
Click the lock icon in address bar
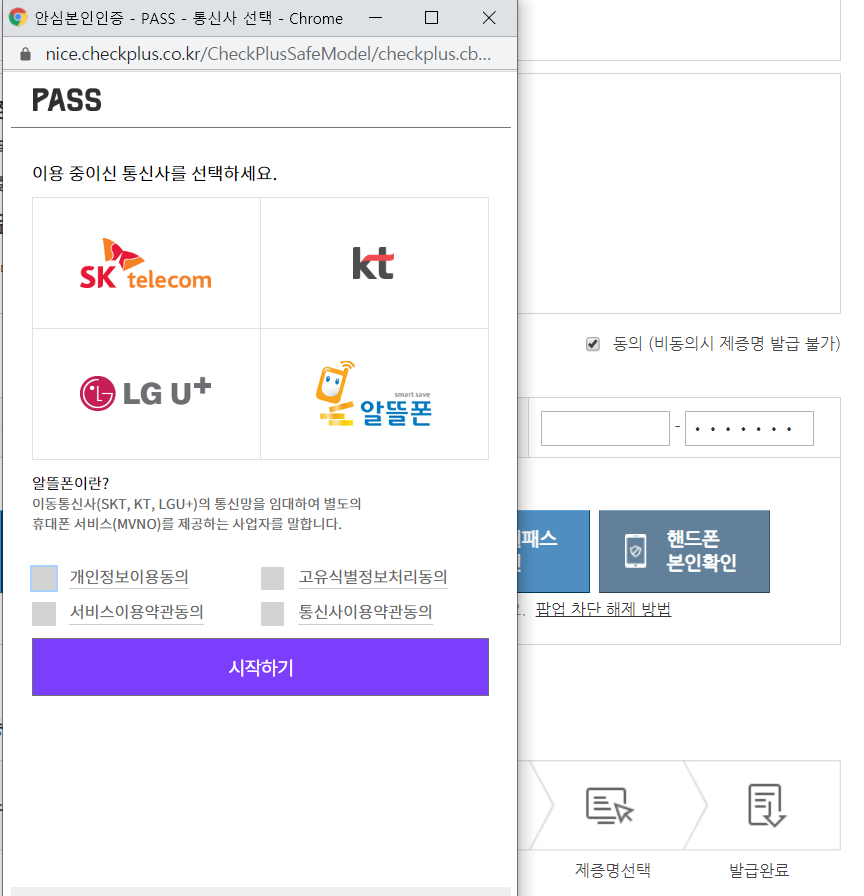coord(25,54)
